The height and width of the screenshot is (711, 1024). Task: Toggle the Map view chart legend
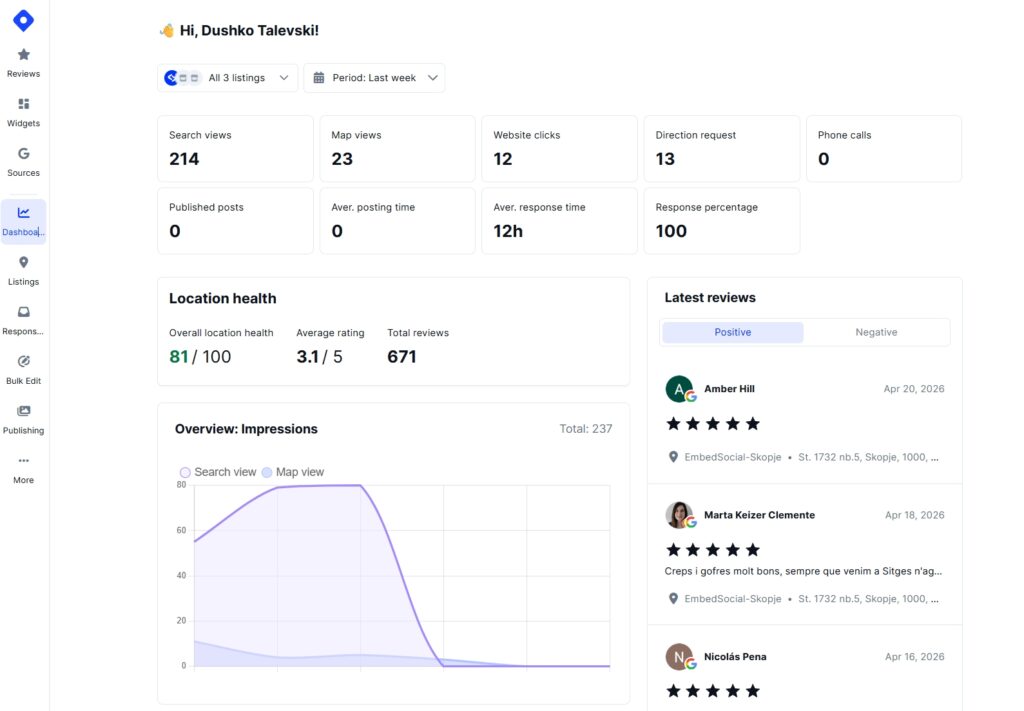coord(292,472)
